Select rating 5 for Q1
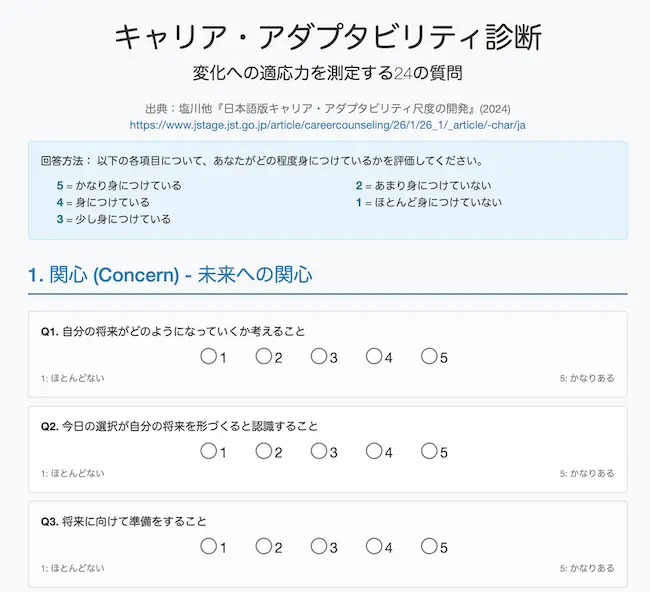 click(429, 356)
